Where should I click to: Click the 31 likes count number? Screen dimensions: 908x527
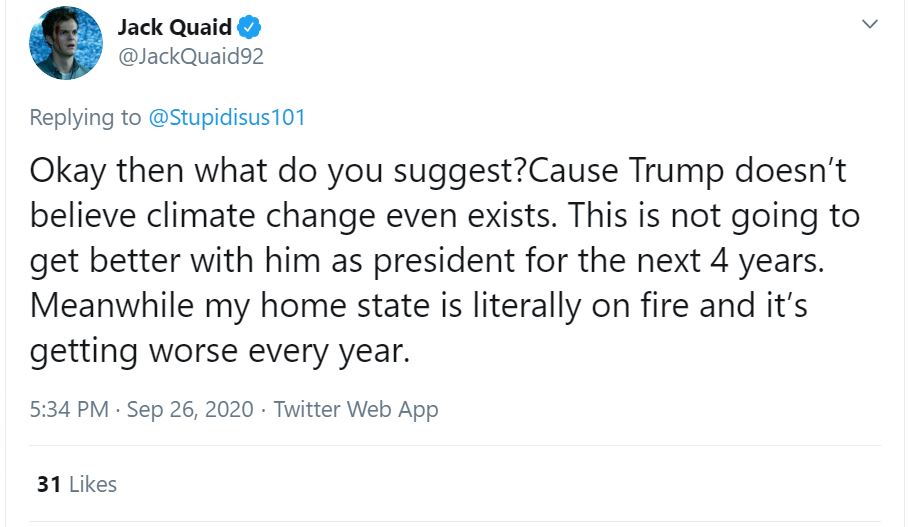coord(49,484)
